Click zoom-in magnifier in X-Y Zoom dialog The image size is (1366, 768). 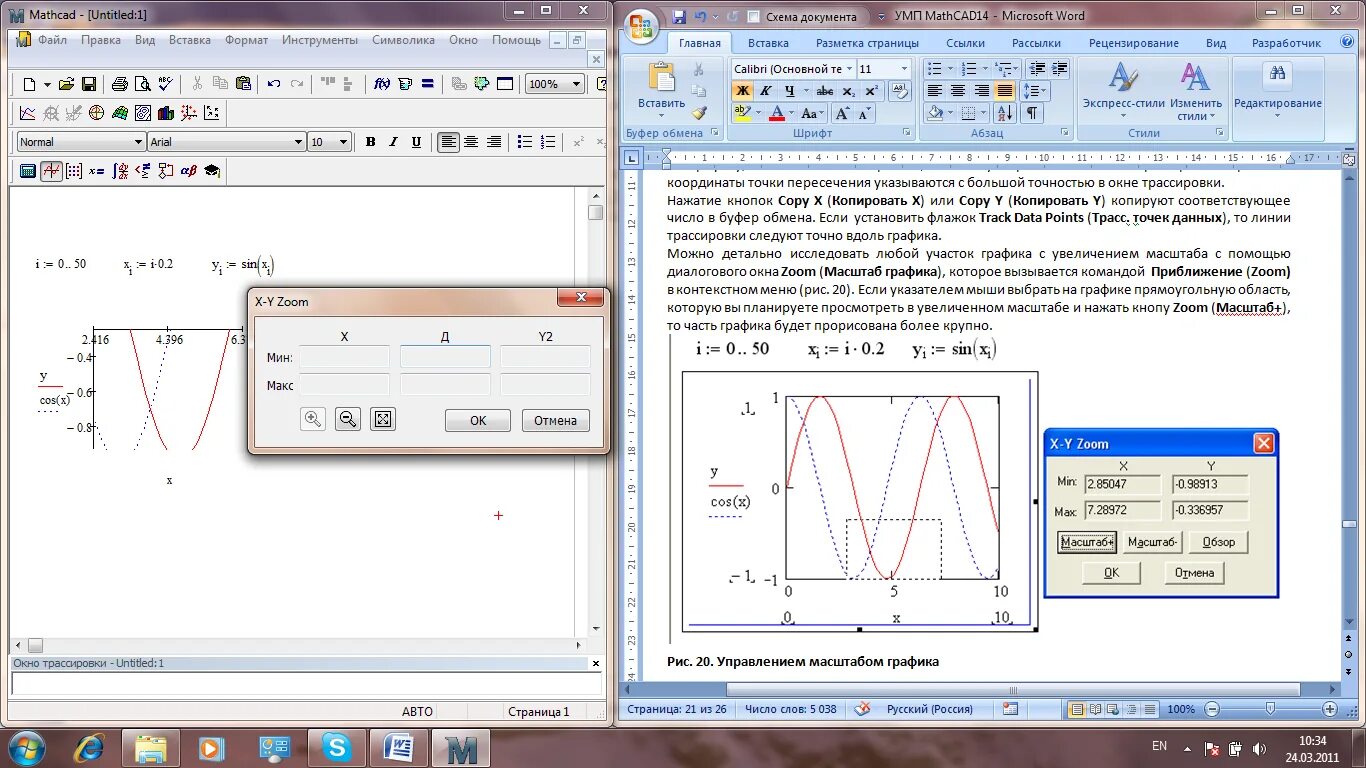click(x=313, y=420)
